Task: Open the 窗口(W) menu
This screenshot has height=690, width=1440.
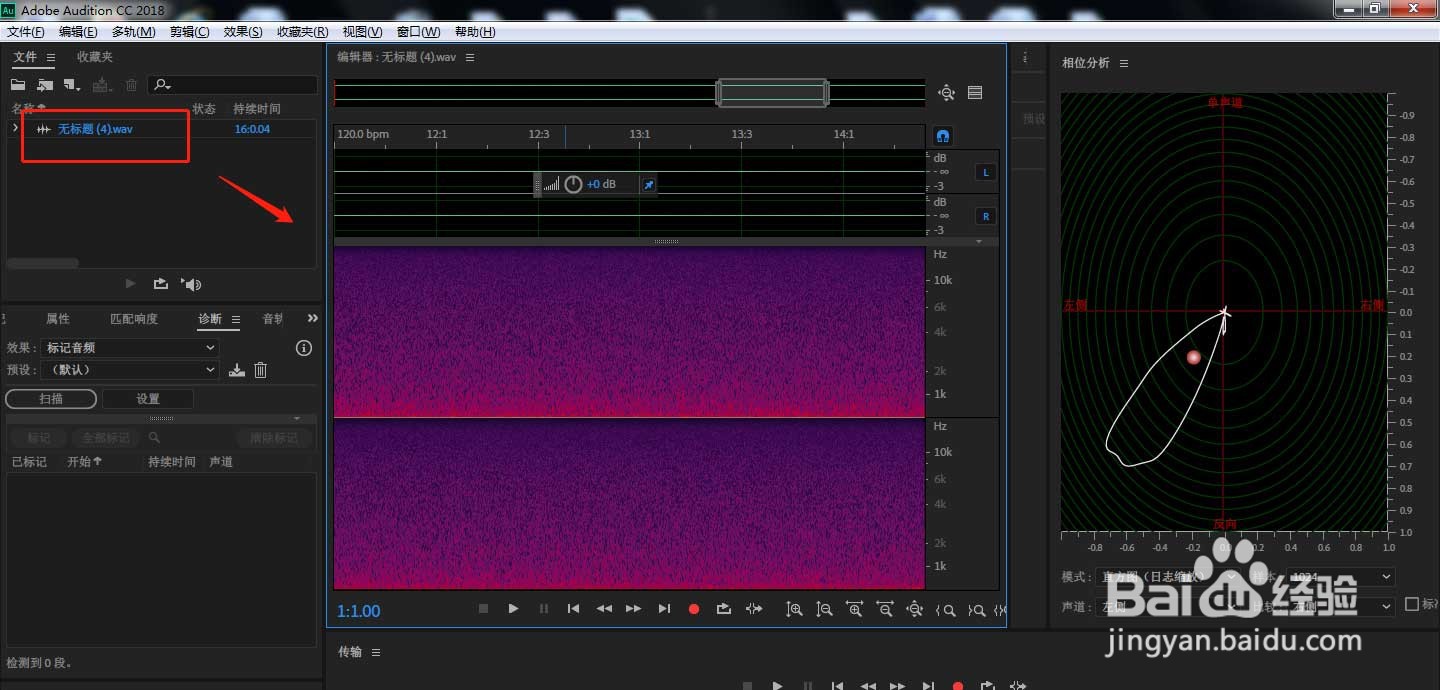Action: [418, 32]
